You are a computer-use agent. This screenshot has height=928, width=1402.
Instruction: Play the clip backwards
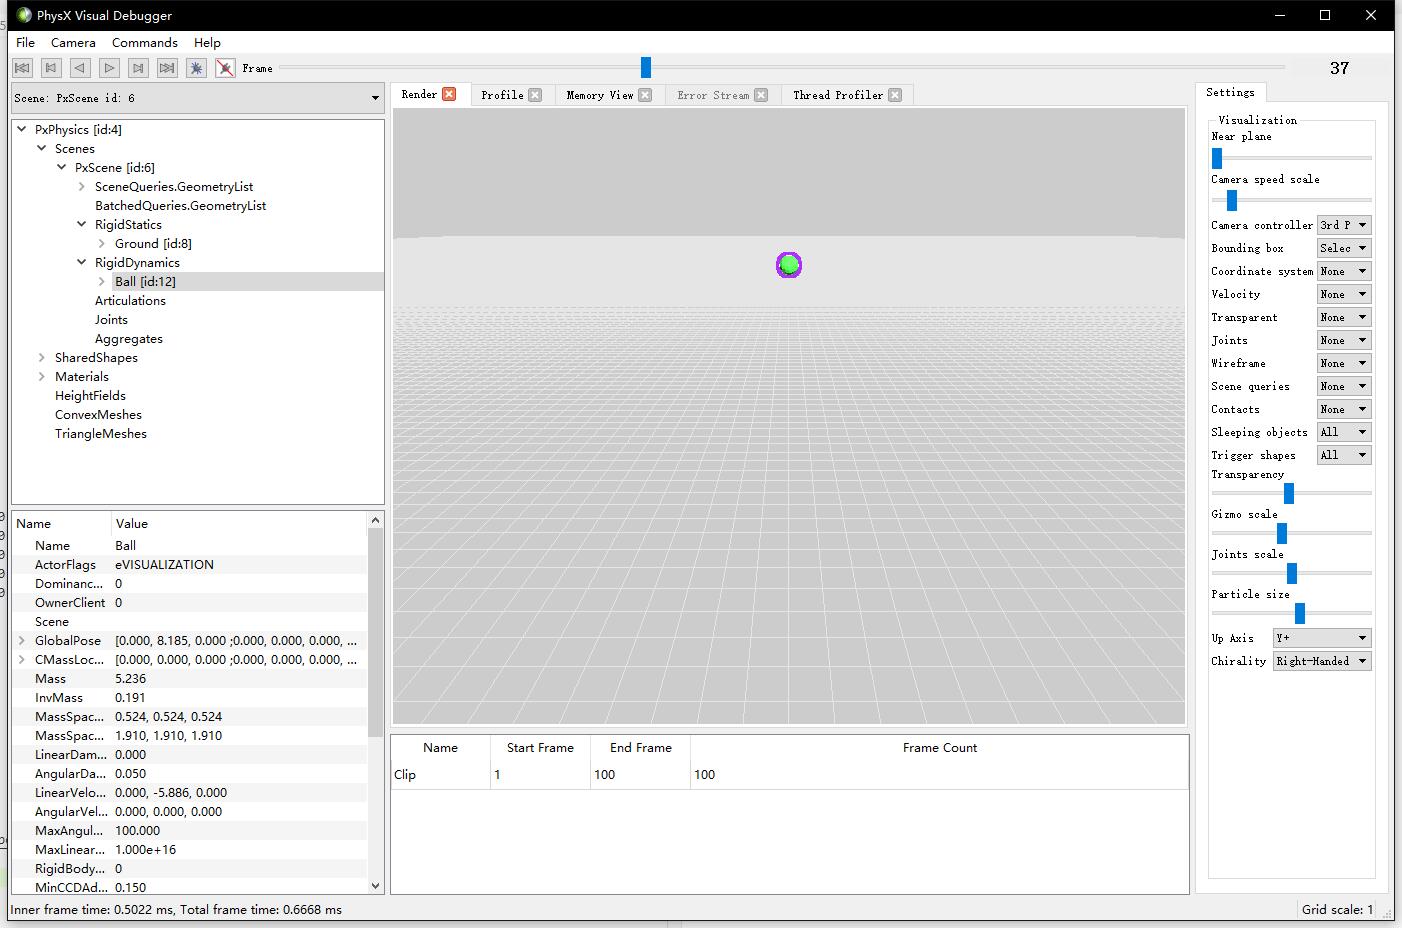point(80,68)
